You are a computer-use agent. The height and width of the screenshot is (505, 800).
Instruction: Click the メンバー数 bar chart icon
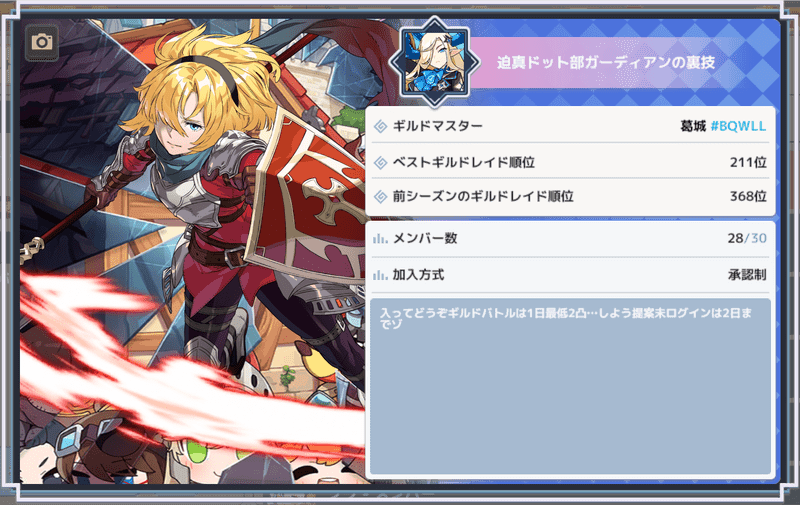(x=380, y=238)
